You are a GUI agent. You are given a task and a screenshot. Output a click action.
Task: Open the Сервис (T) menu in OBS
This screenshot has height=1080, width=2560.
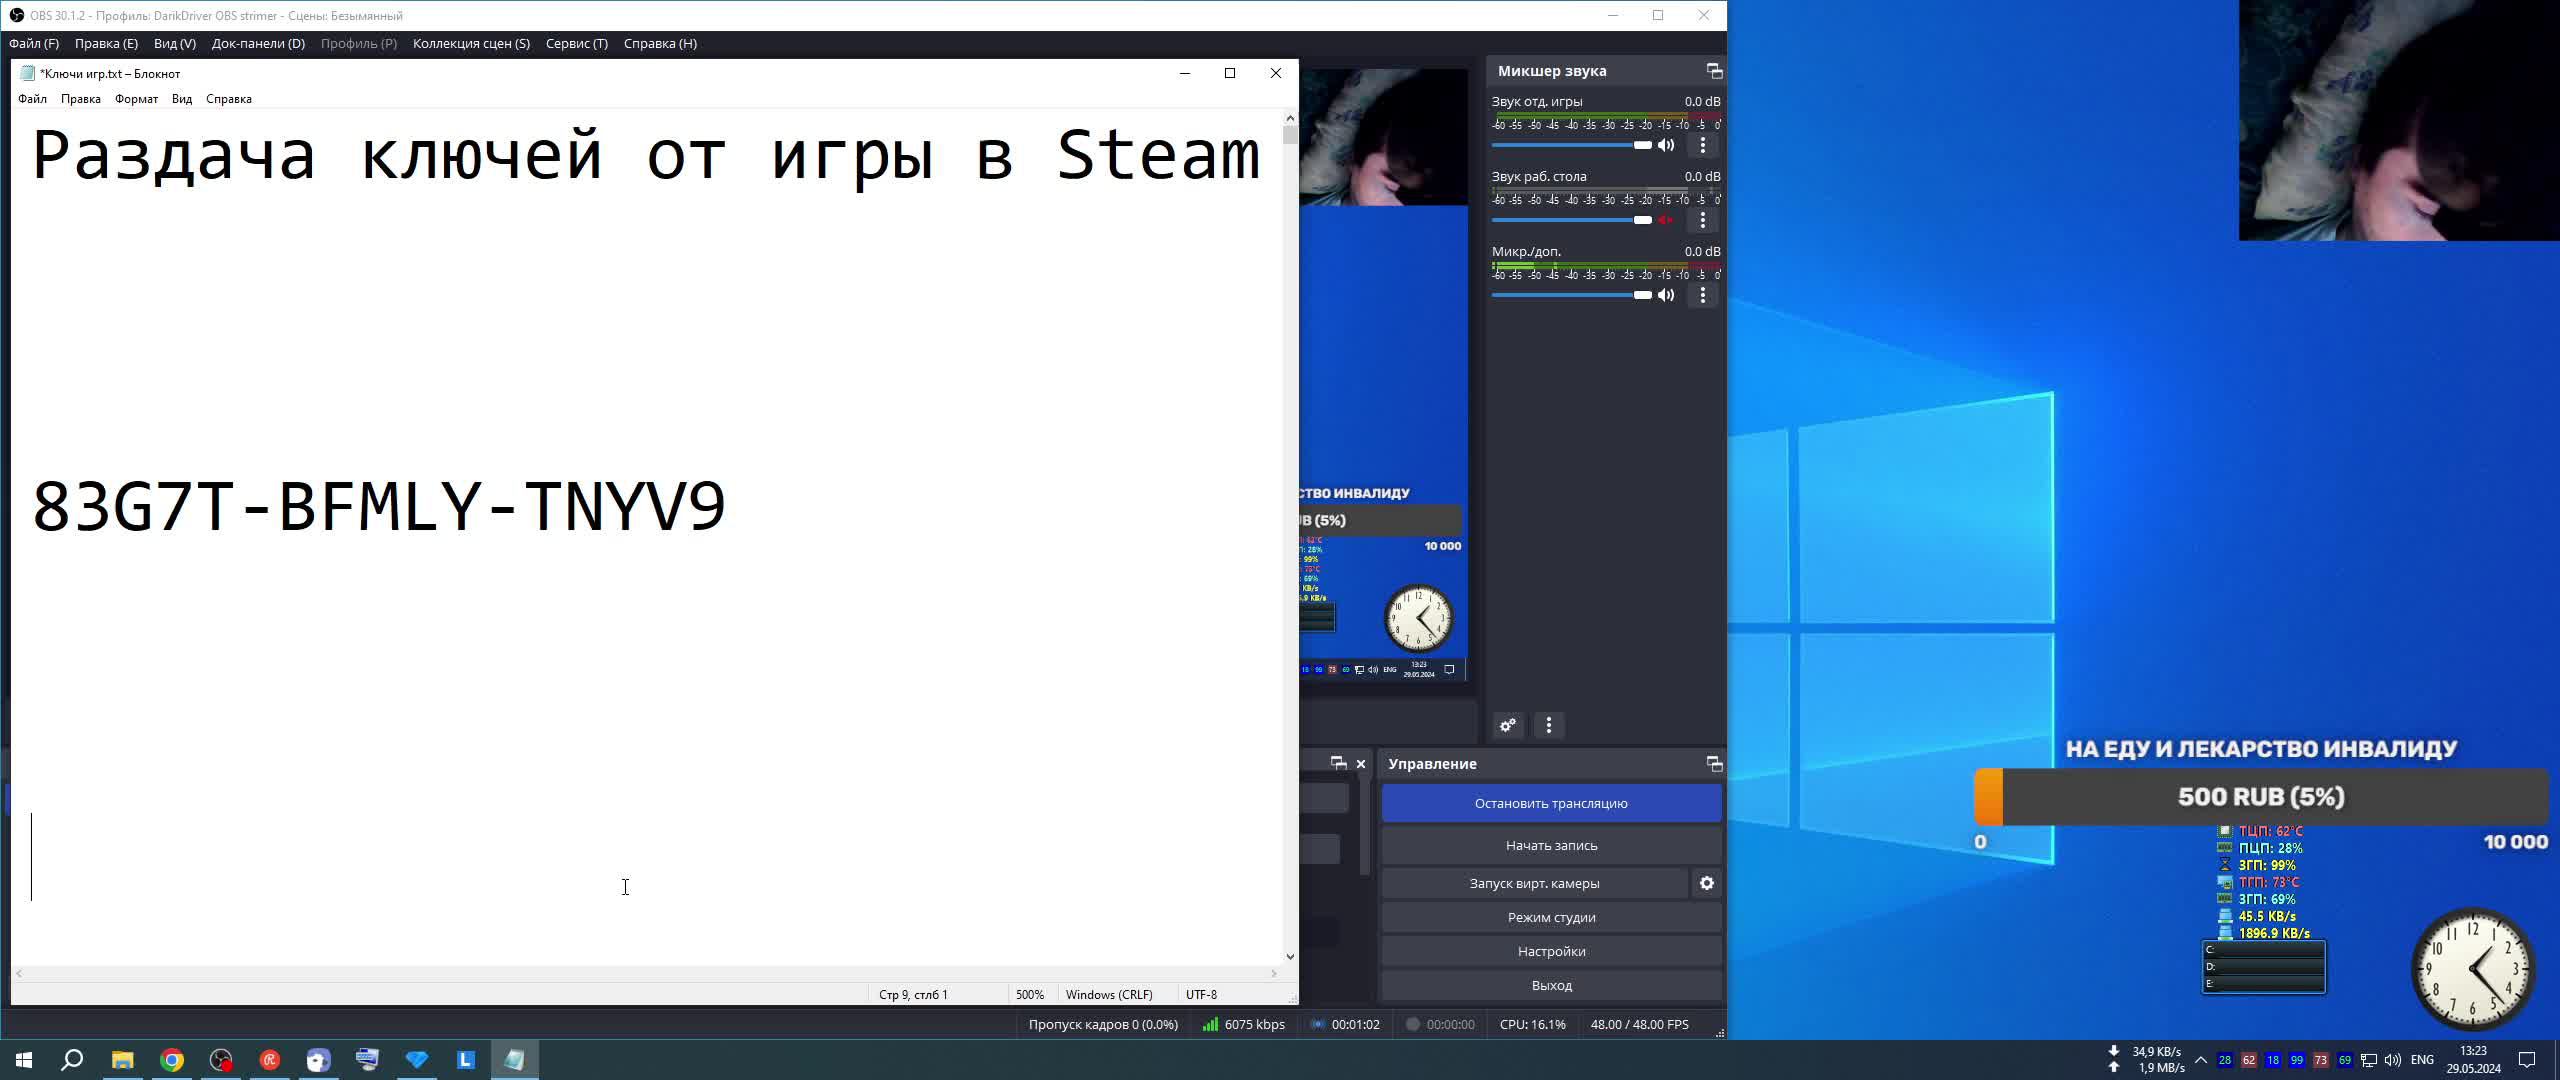[x=576, y=44]
